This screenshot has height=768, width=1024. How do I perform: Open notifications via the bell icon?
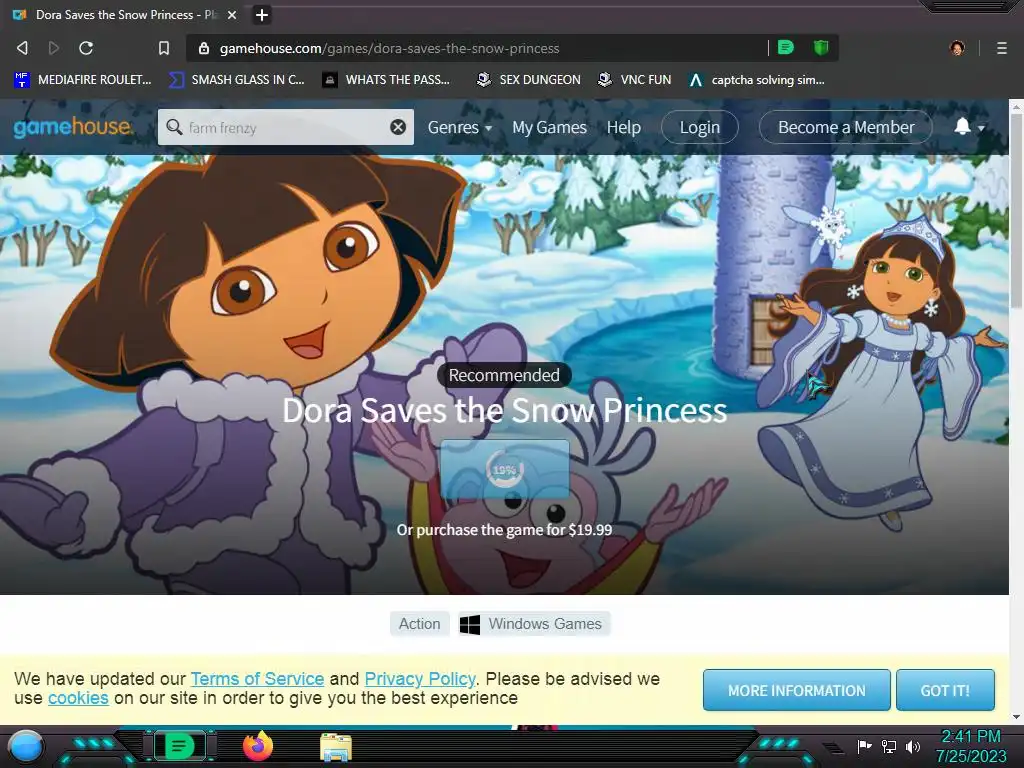tap(962, 126)
